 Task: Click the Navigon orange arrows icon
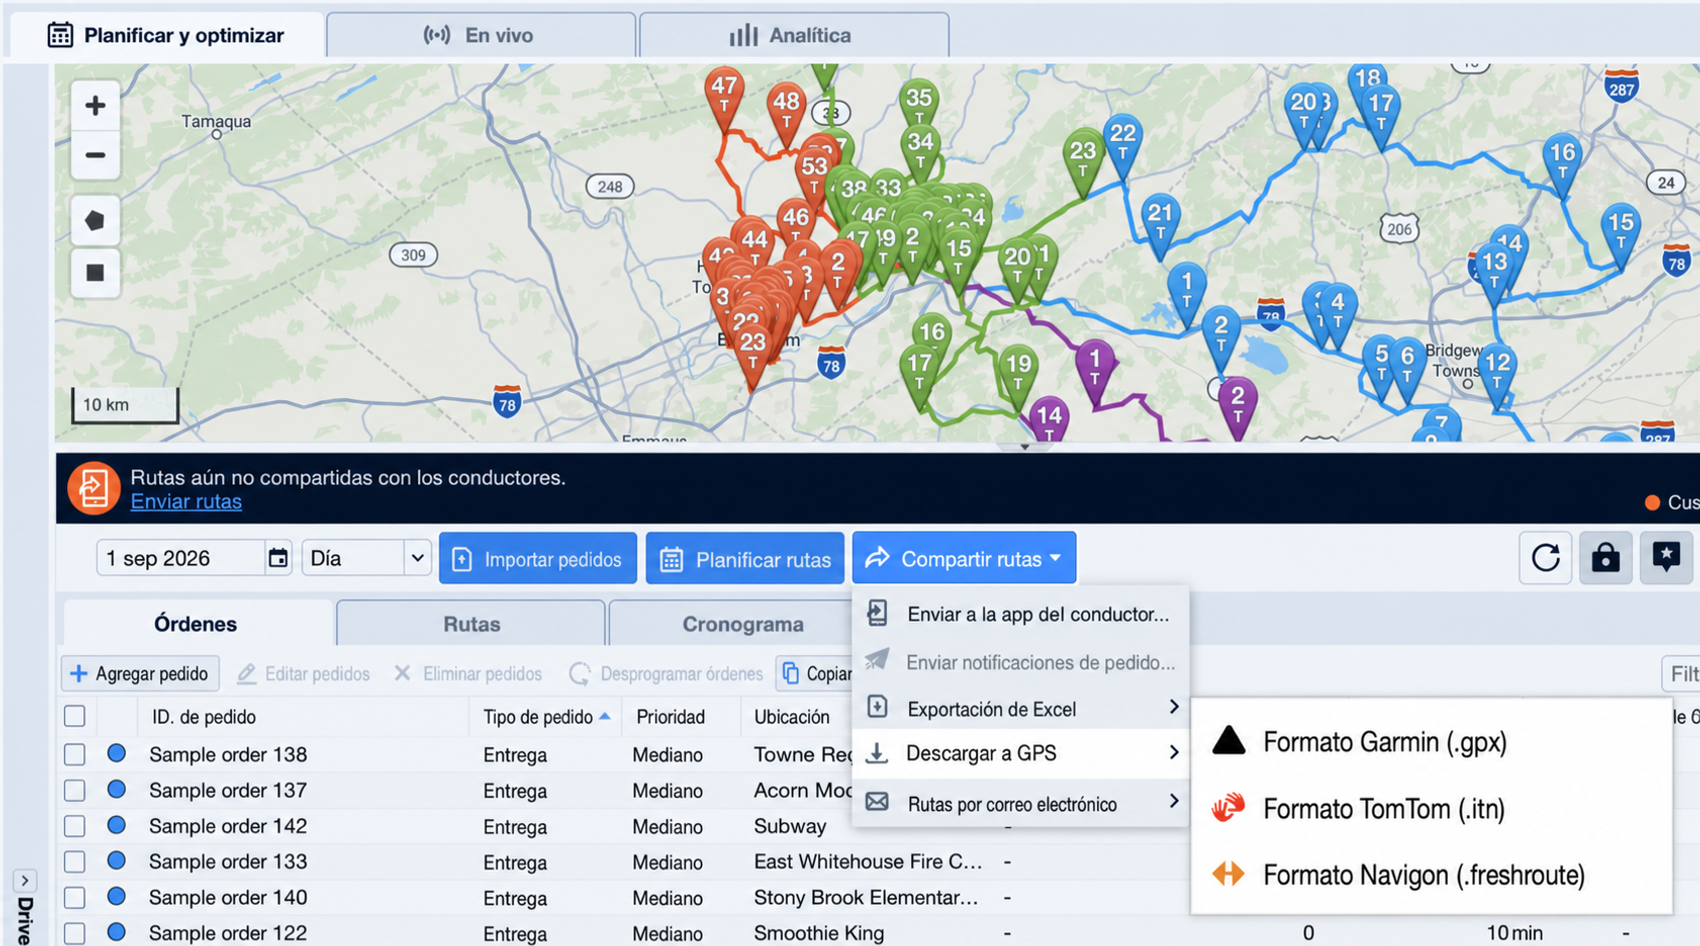[x=1228, y=874]
